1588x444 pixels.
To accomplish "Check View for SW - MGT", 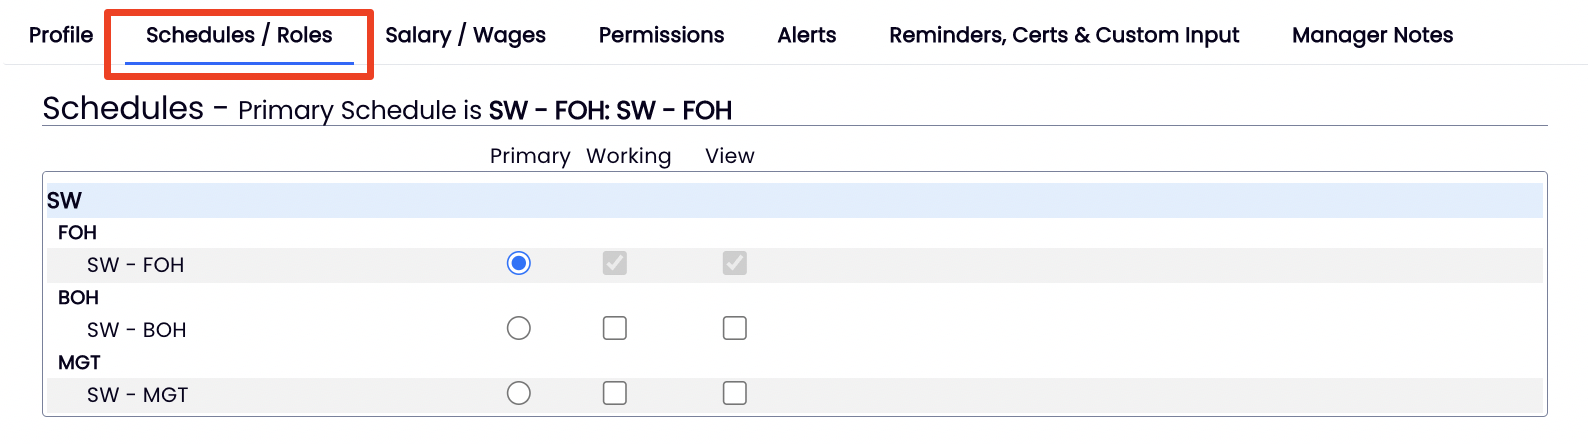I will pyautogui.click(x=735, y=393).
